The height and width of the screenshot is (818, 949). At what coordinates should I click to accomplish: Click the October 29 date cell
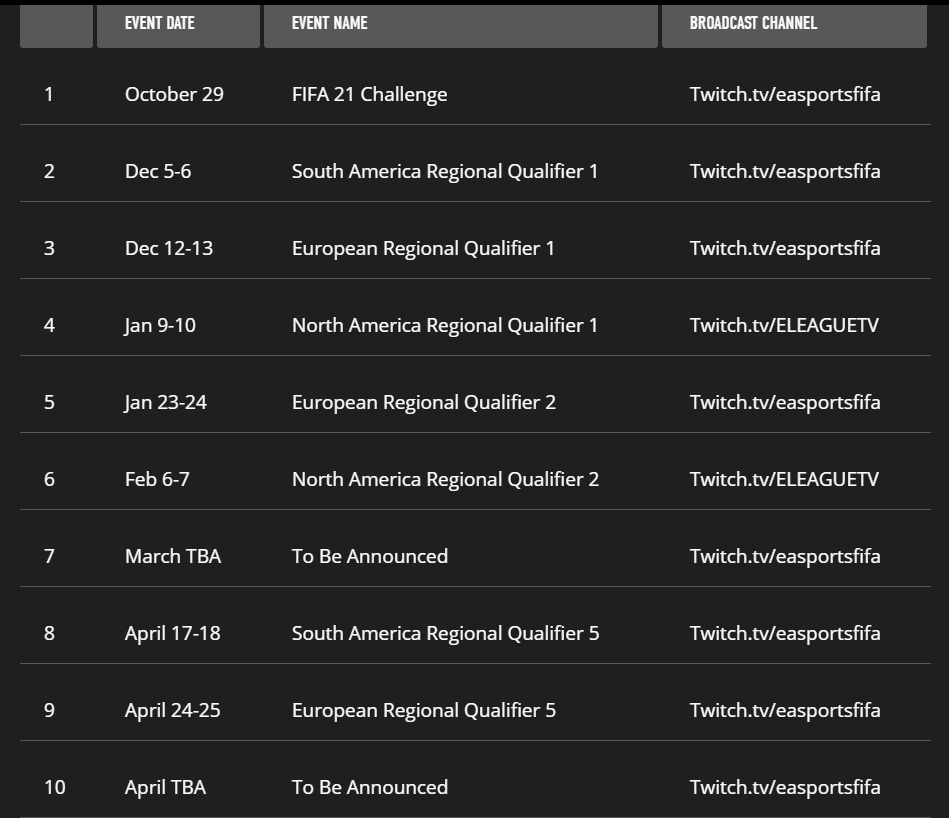[174, 94]
